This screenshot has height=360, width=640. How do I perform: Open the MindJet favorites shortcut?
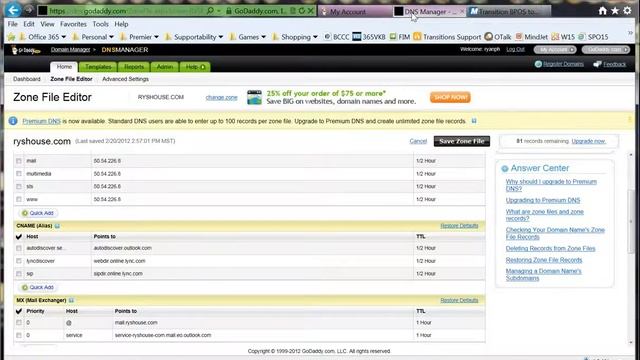(531, 37)
